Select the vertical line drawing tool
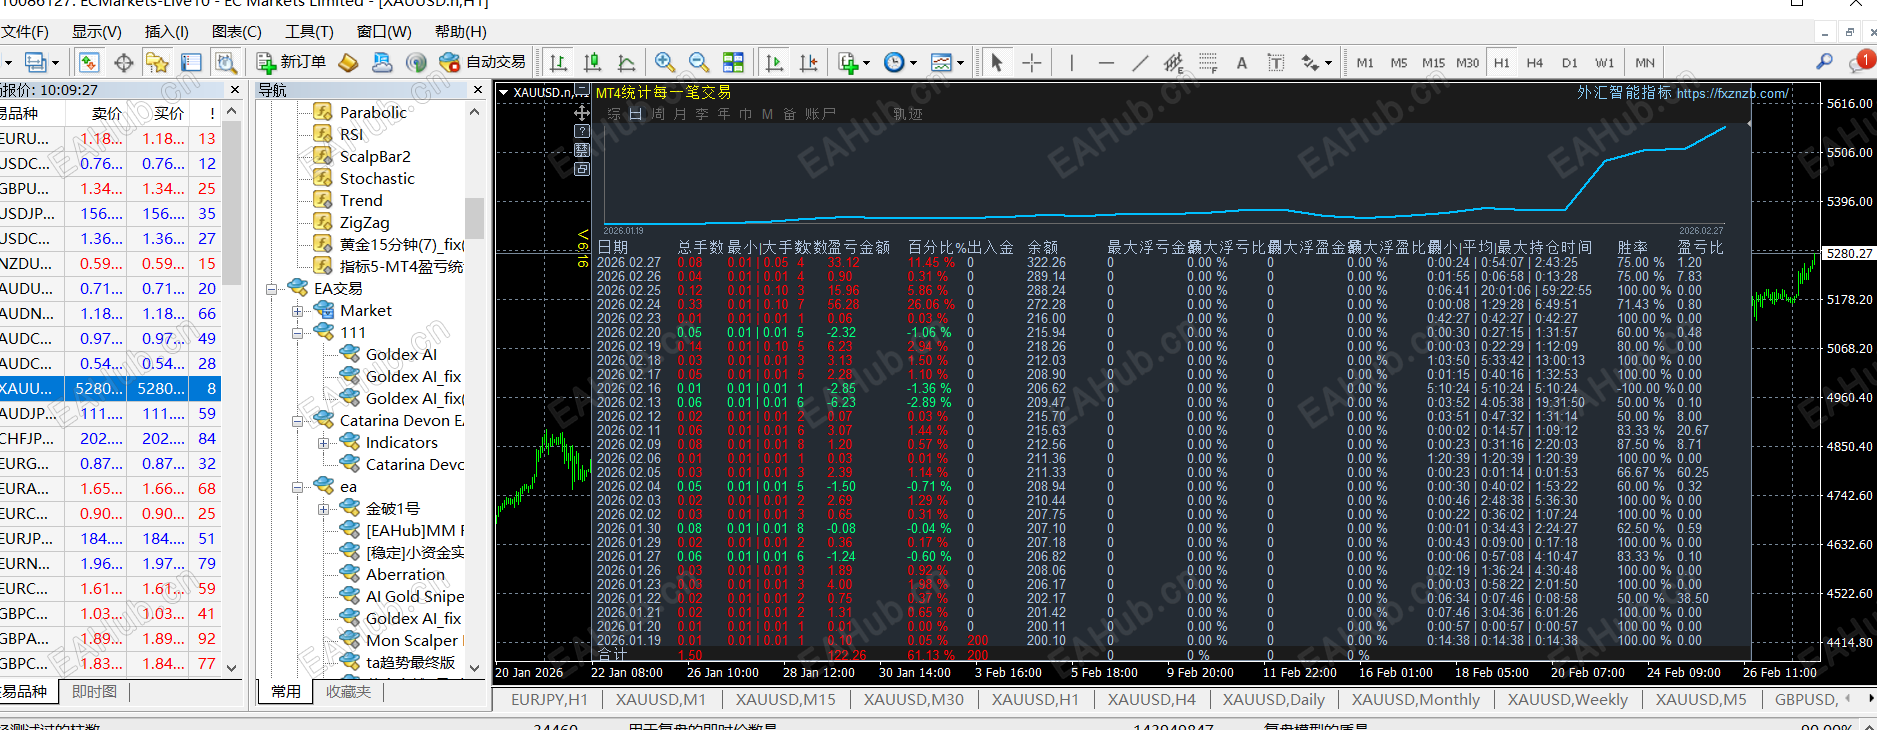The height and width of the screenshot is (730, 1877). (1071, 62)
